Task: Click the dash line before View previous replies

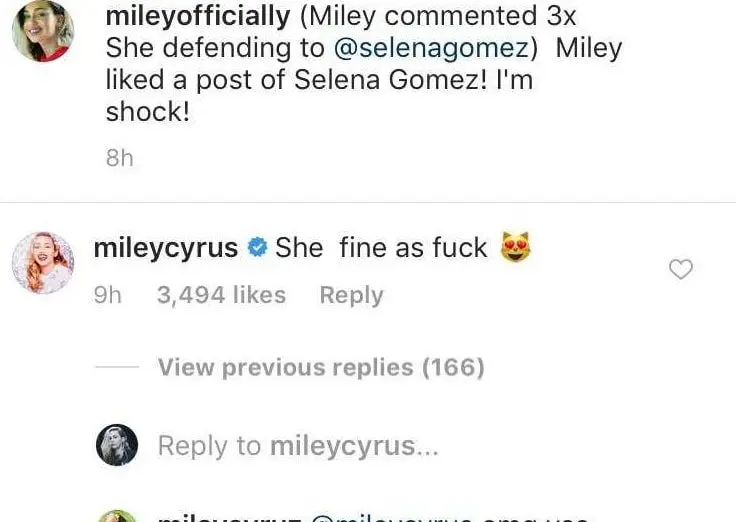Action: pos(116,368)
